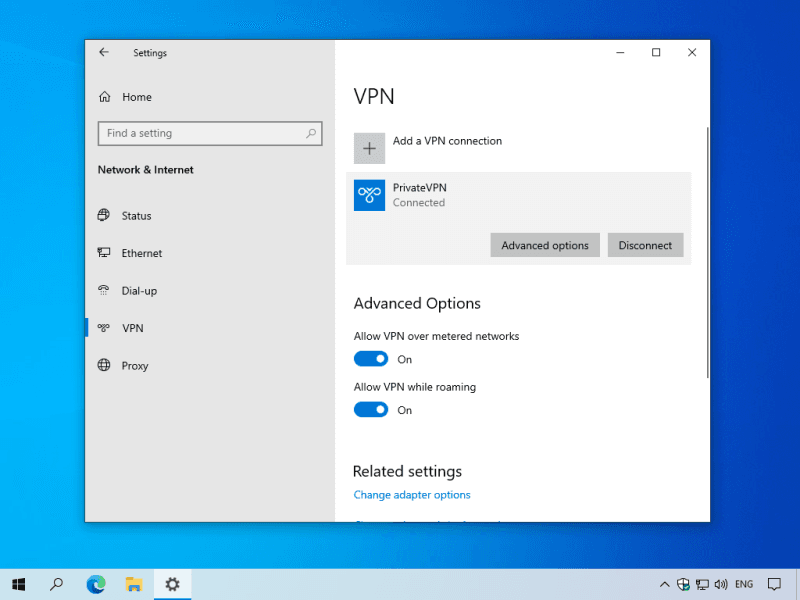Image resolution: width=800 pixels, height=600 pixels.
Task: Click the Status globe icon
Action: pos(104,216)
